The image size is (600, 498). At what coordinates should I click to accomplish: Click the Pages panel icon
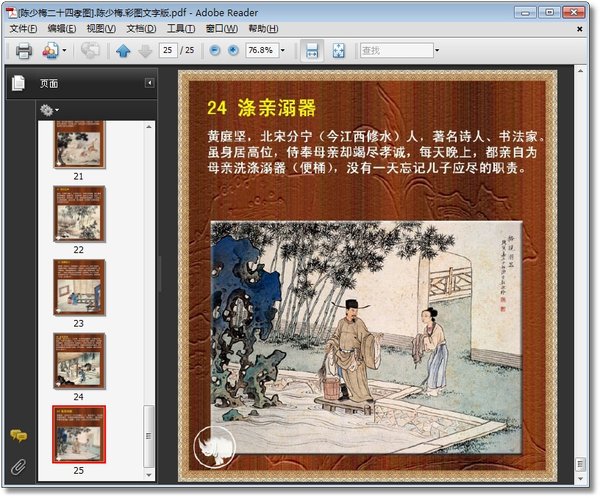(17, 83)
